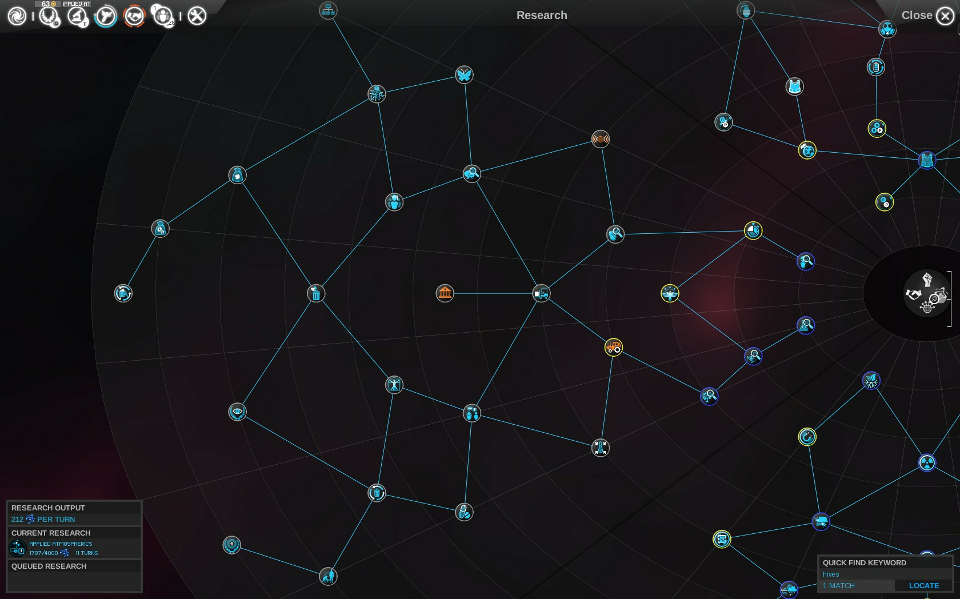Select the yellow-ringed face technology node
Viewport: 960px width, 600px height.
click(808, 150)
